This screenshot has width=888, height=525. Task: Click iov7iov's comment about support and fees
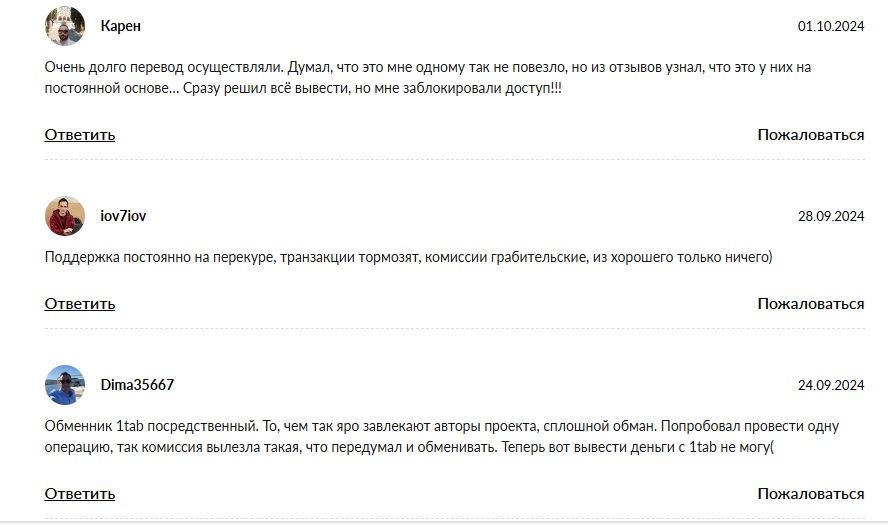point(408,257)
